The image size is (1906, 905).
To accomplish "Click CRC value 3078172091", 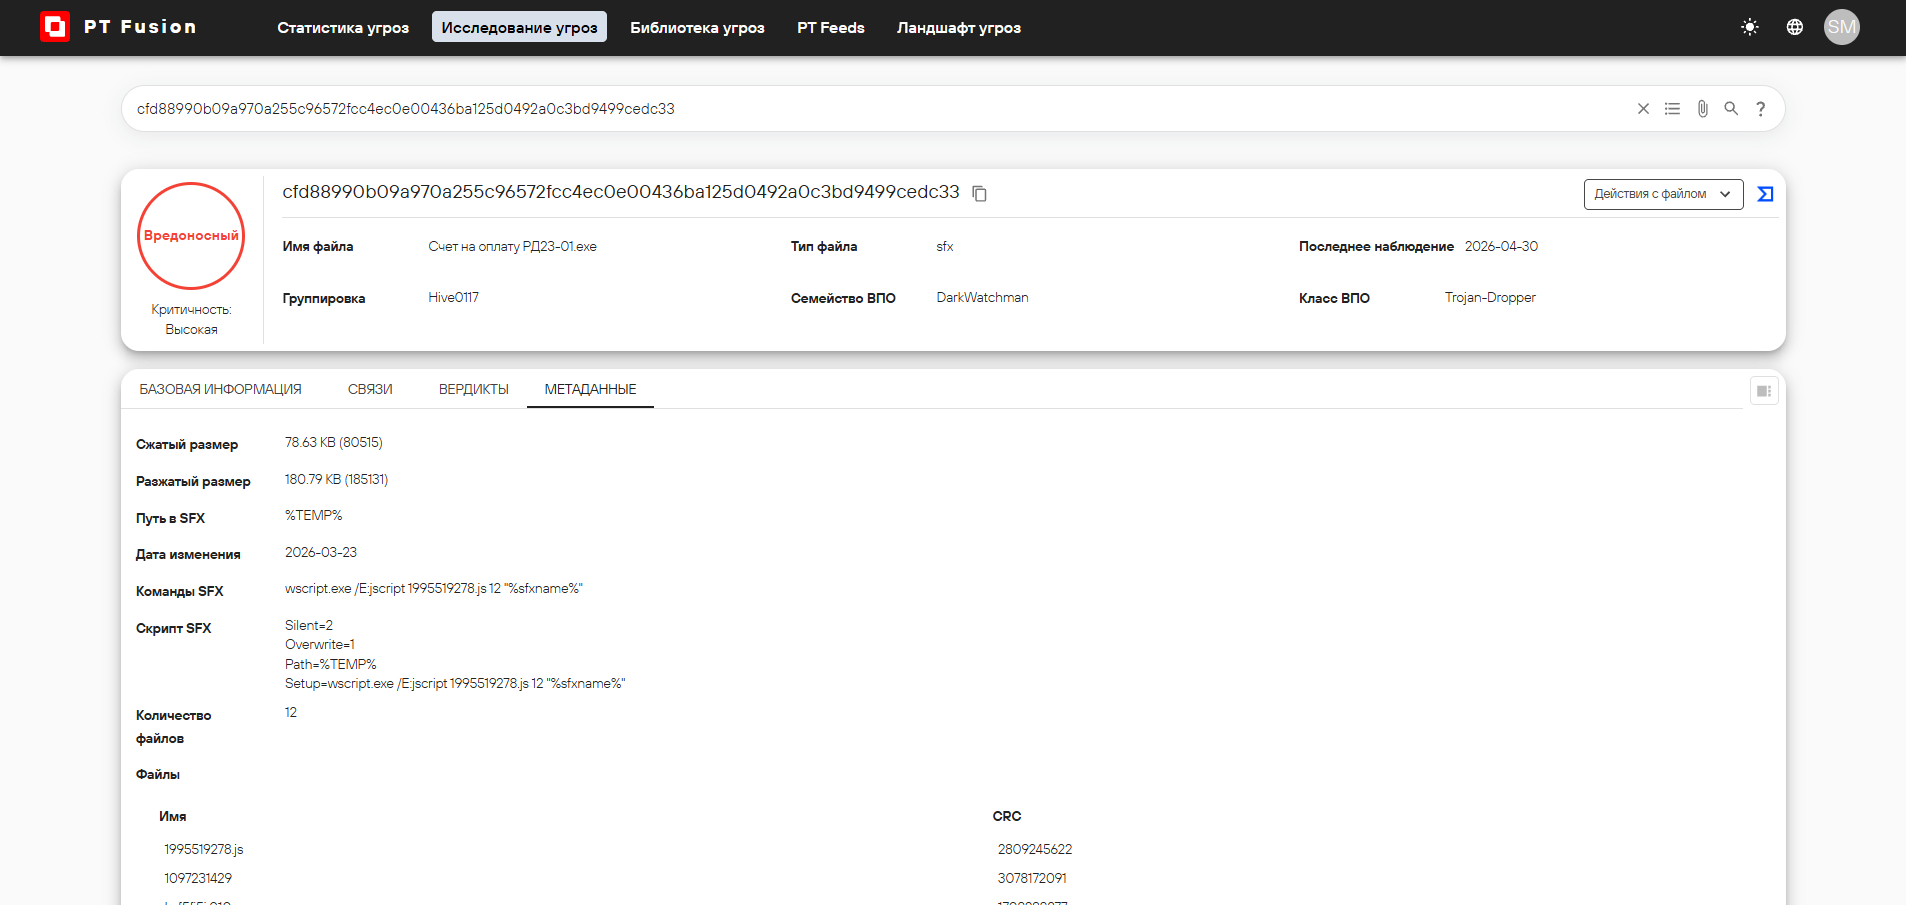I will [1032, 878].
